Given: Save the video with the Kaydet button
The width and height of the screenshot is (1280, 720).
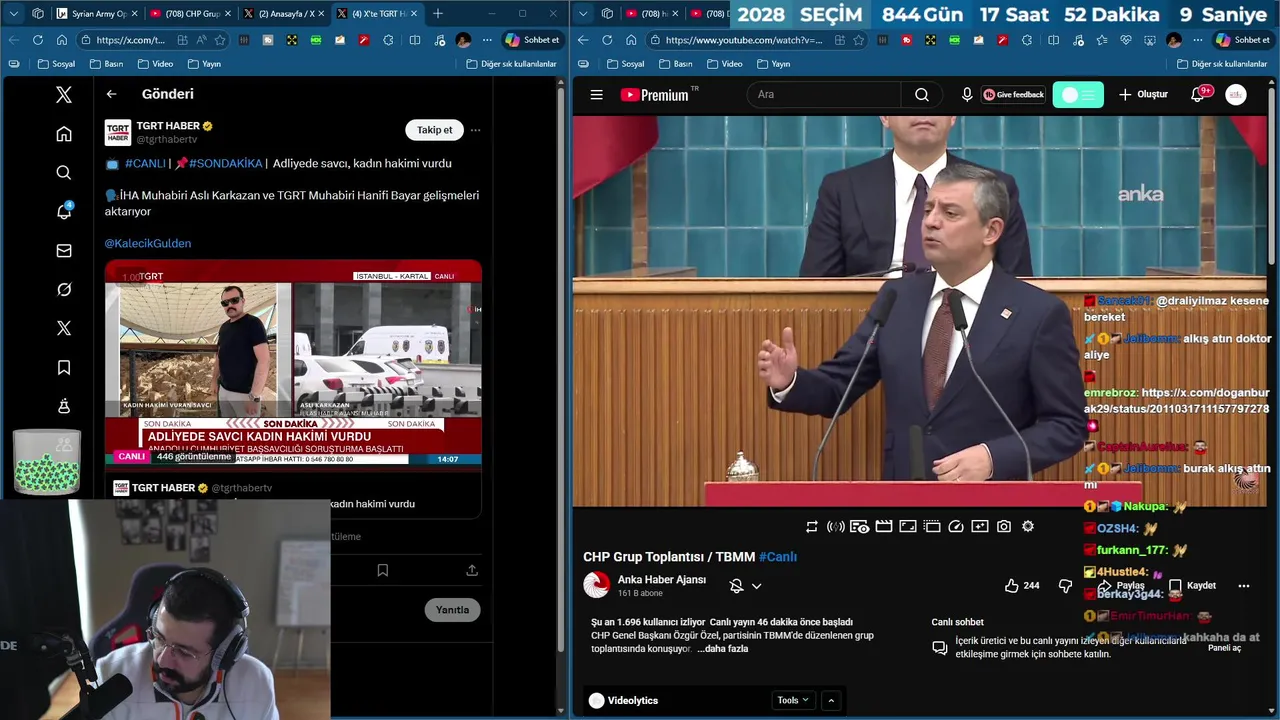Looking at the screenshot, I should point(1193,586).
